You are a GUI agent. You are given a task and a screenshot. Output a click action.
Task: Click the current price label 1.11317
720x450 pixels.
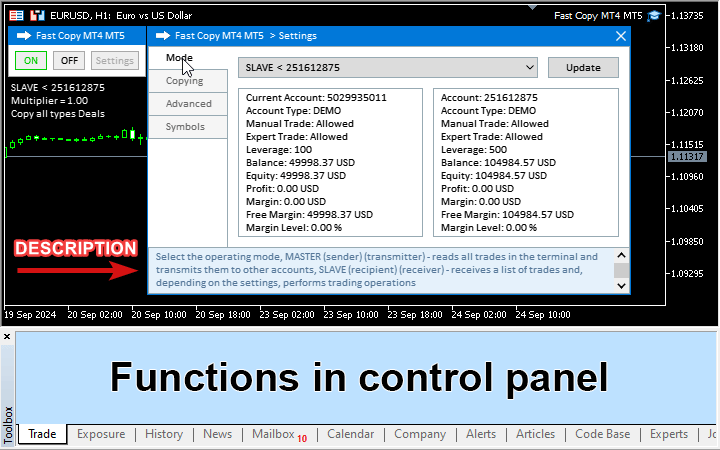click(x=687, y=157)
